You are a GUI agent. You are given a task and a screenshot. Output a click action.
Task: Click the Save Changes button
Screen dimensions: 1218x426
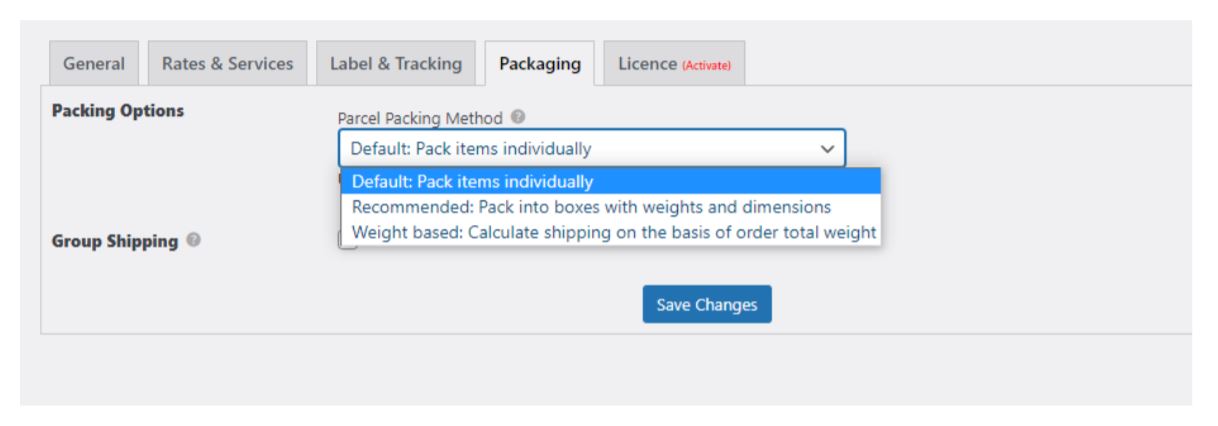pyautogui.click(x=707, y=304)
